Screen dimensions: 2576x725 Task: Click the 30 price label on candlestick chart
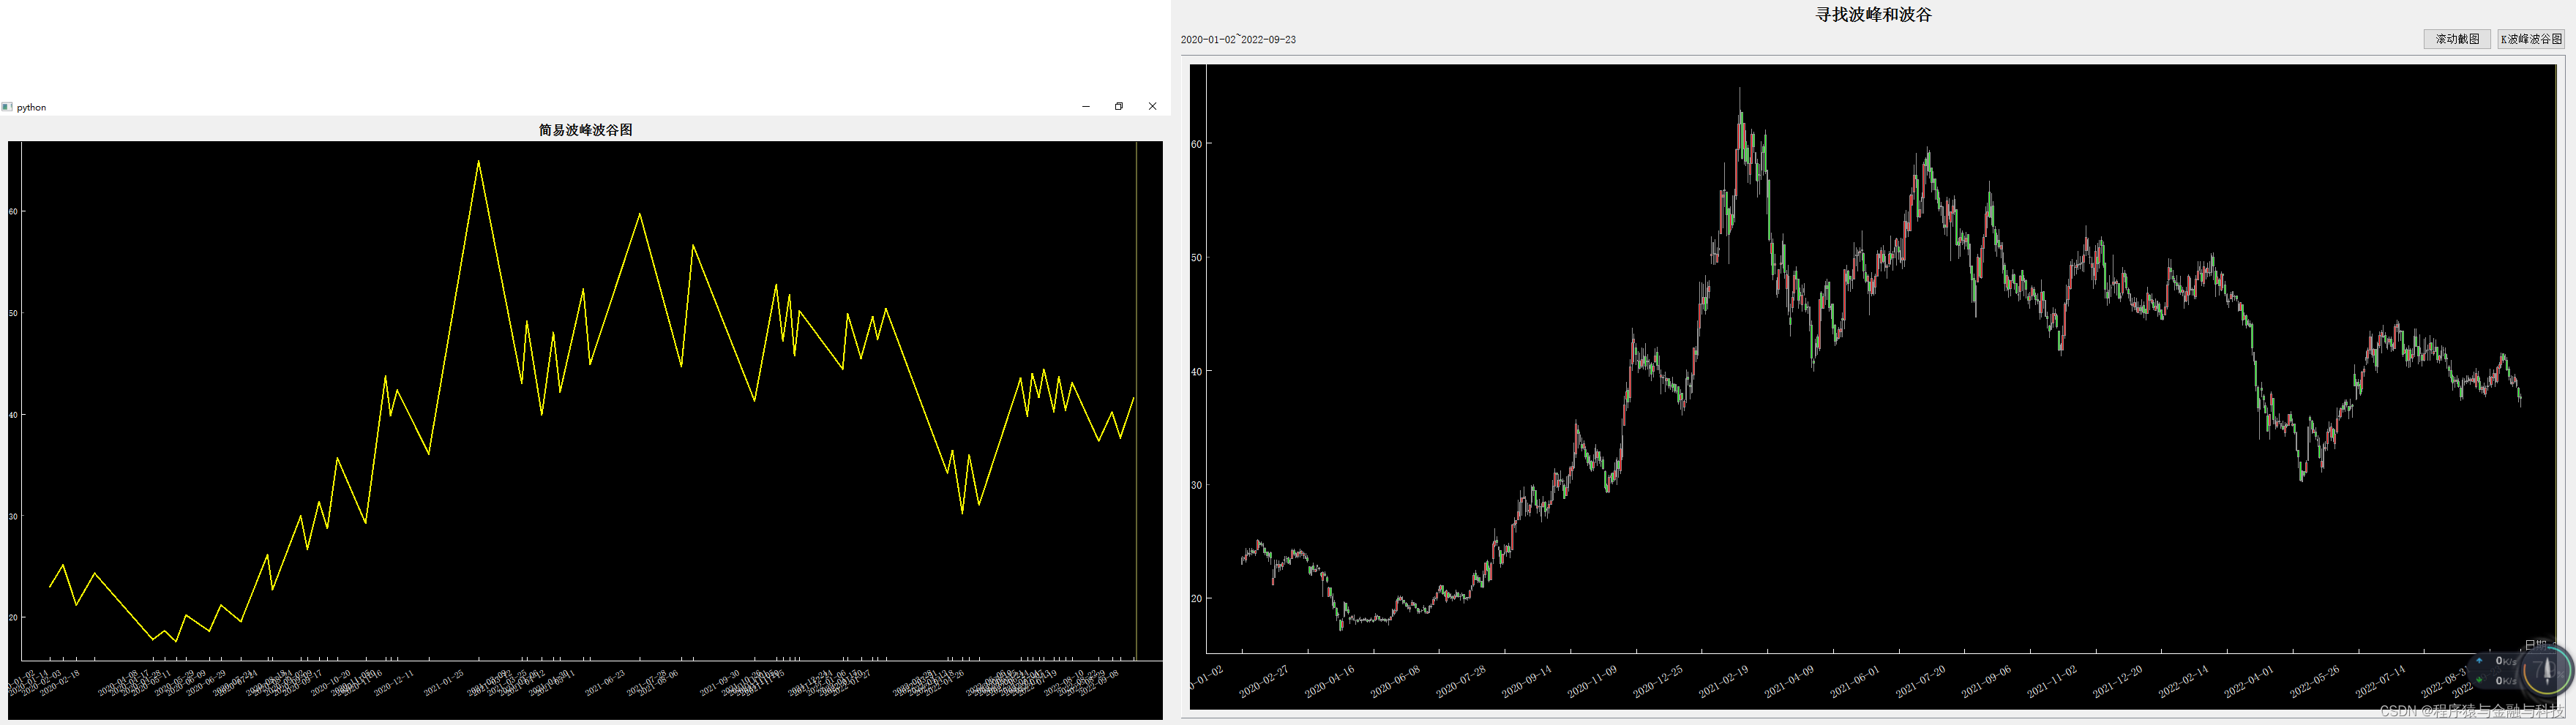tap(1196, 486)
